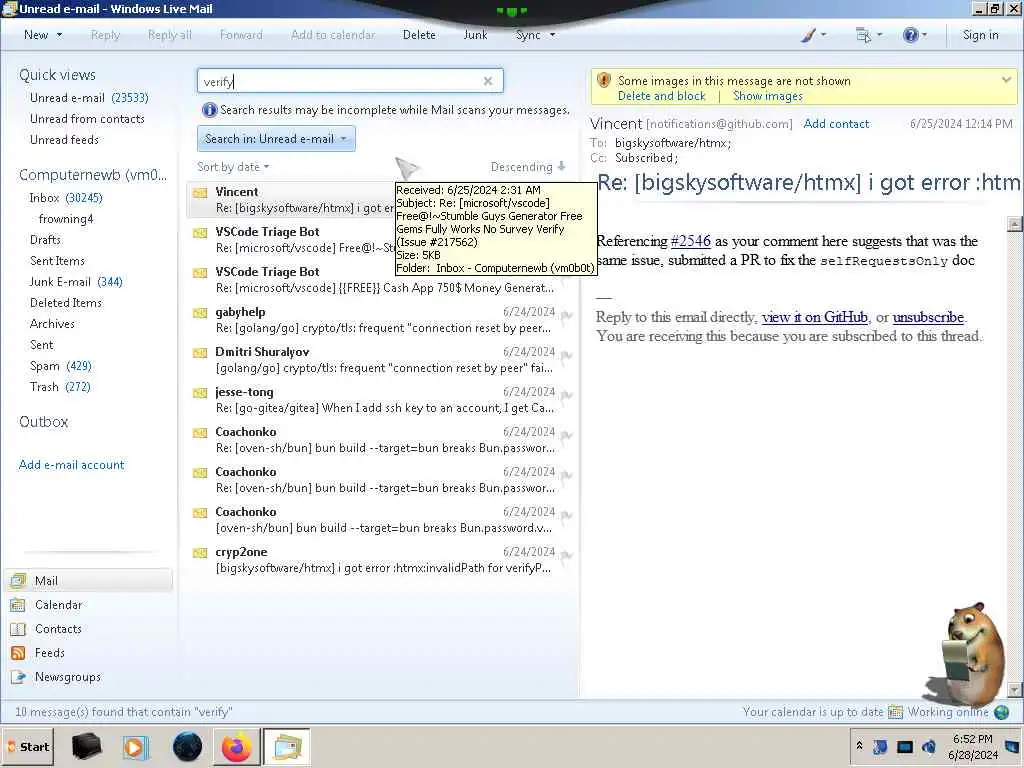Open the Junk E-mail folder
The image size is (1024, 768).
76,282
